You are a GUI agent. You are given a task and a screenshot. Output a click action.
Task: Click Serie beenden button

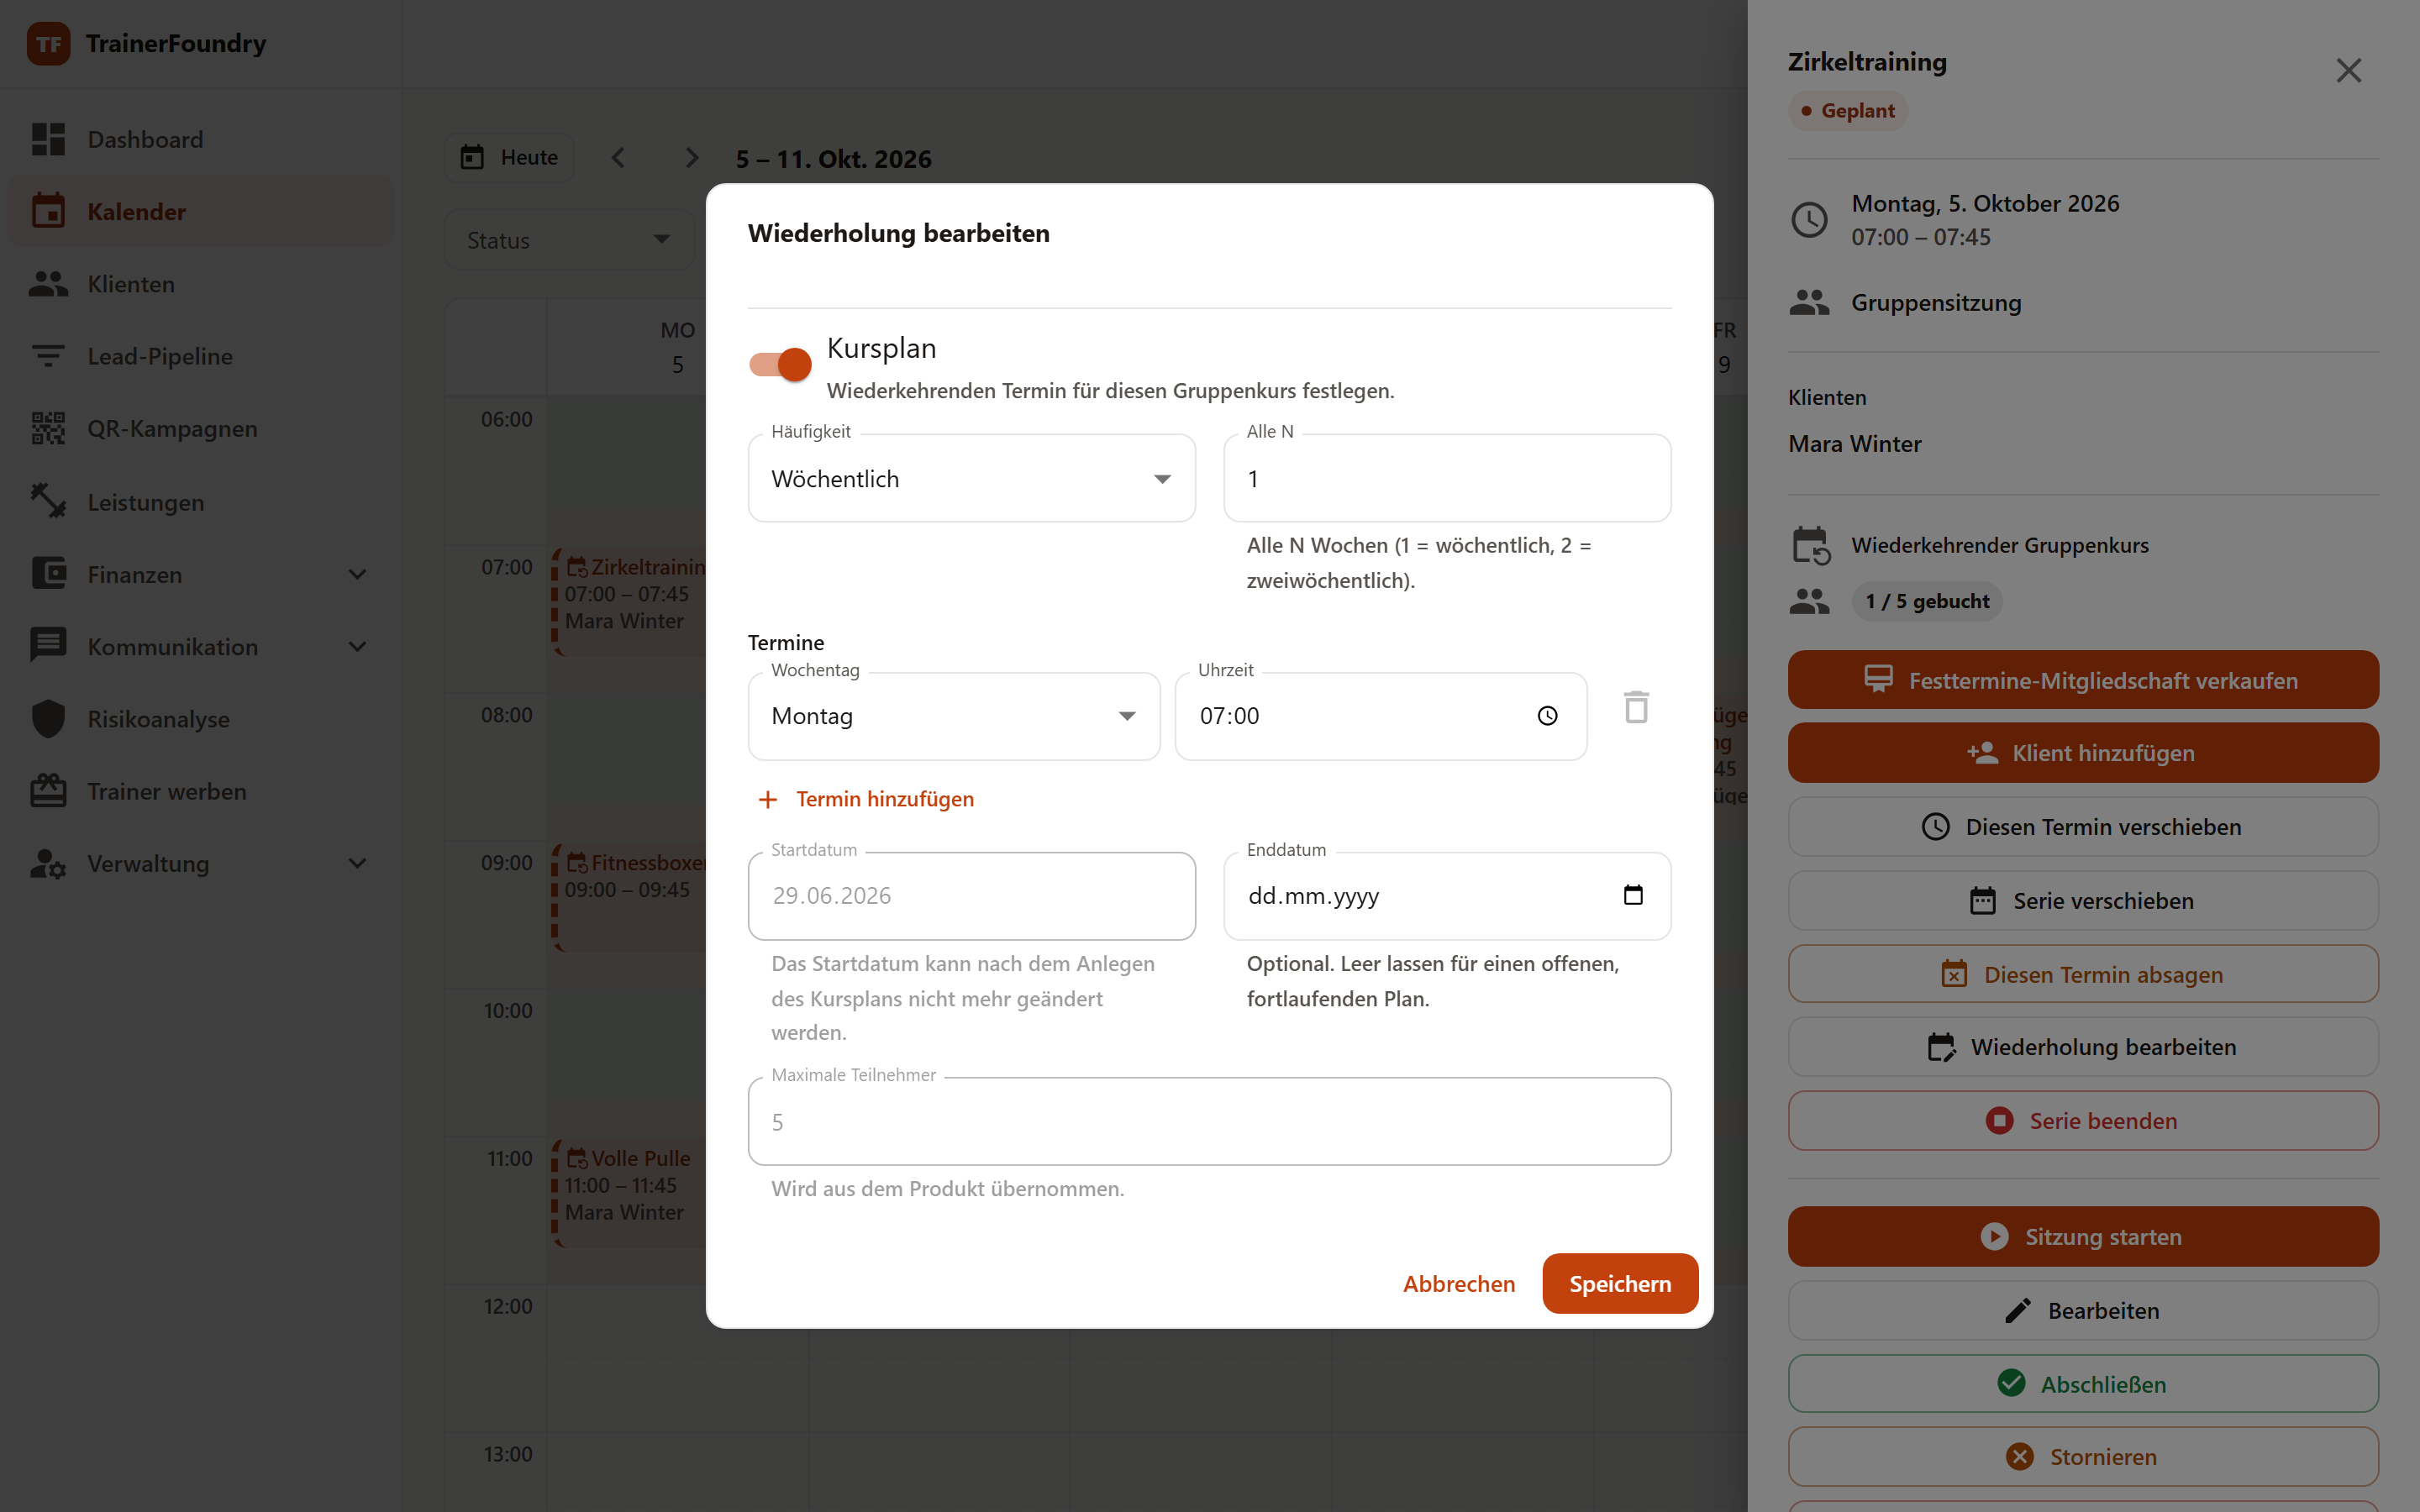(2083, 1121)
